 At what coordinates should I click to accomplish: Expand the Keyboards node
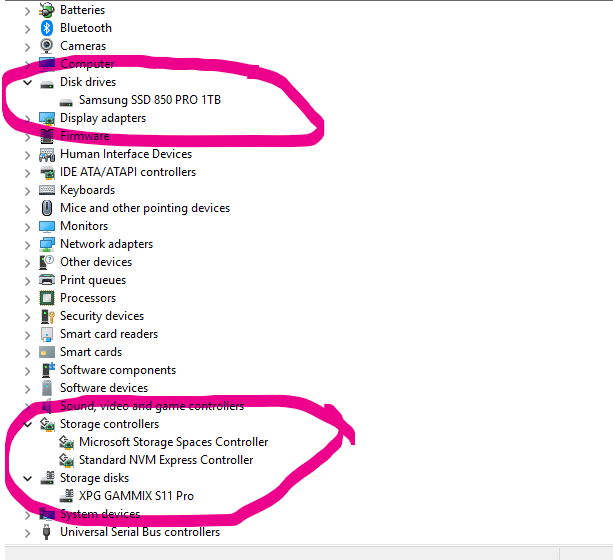[x=27, y=191]
